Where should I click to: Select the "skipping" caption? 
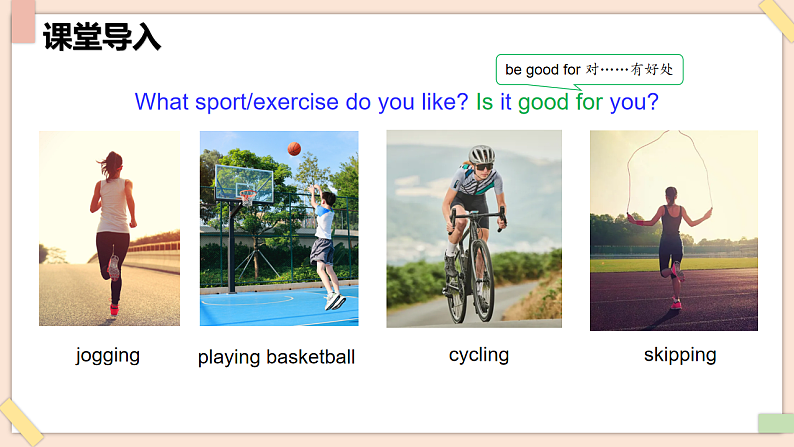[680, 354]
